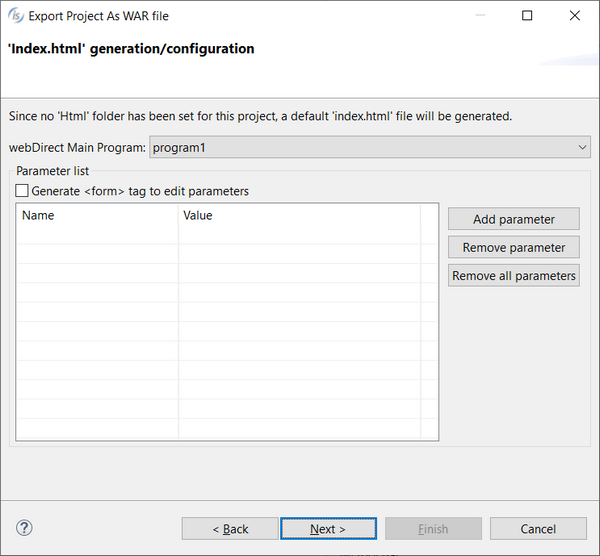Click the first empty Value cell
This screenshot has width=600, height=556.
coord(299,235)
